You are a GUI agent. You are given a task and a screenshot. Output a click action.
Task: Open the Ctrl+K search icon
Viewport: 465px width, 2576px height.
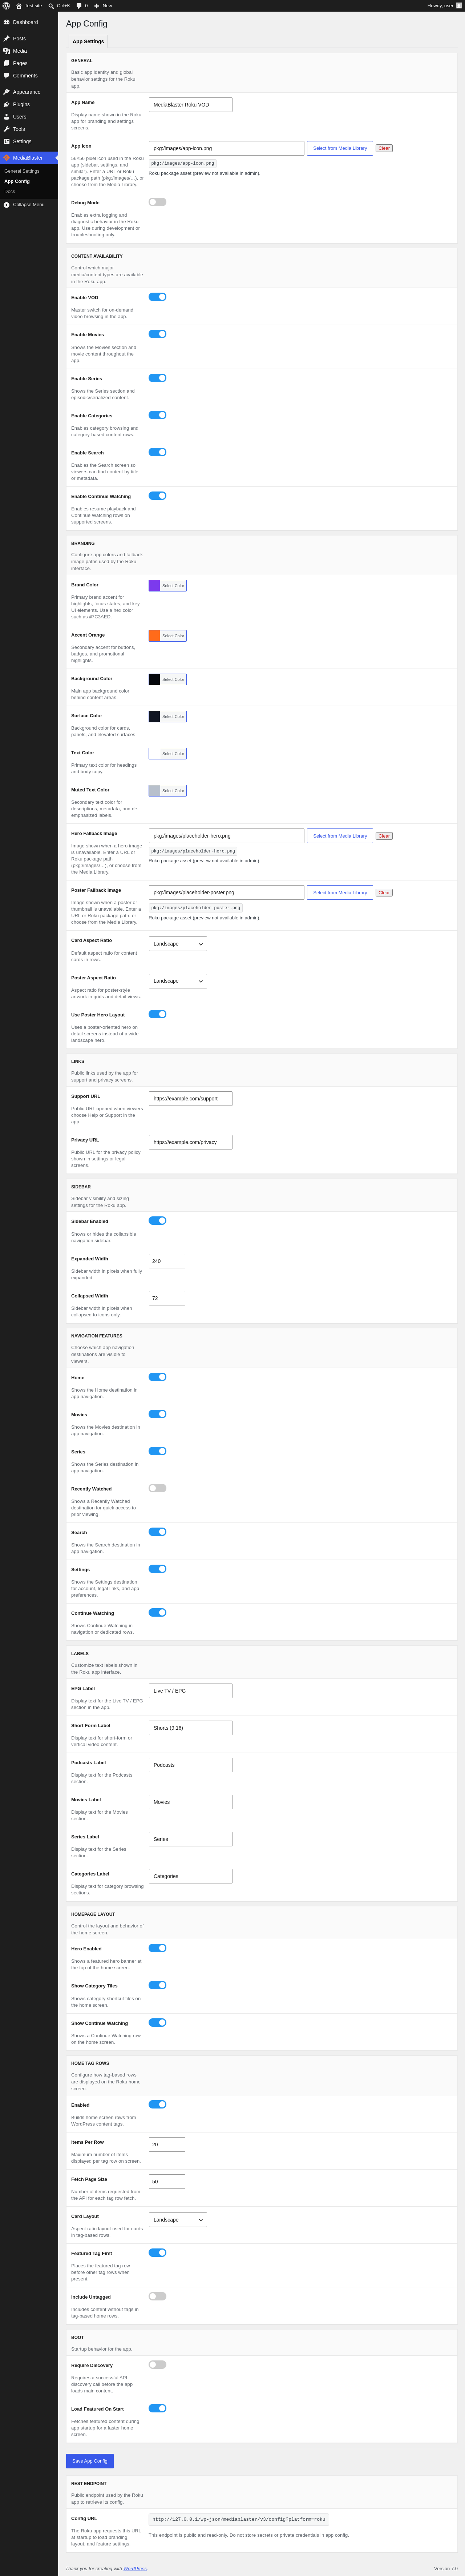pos(51,6)
